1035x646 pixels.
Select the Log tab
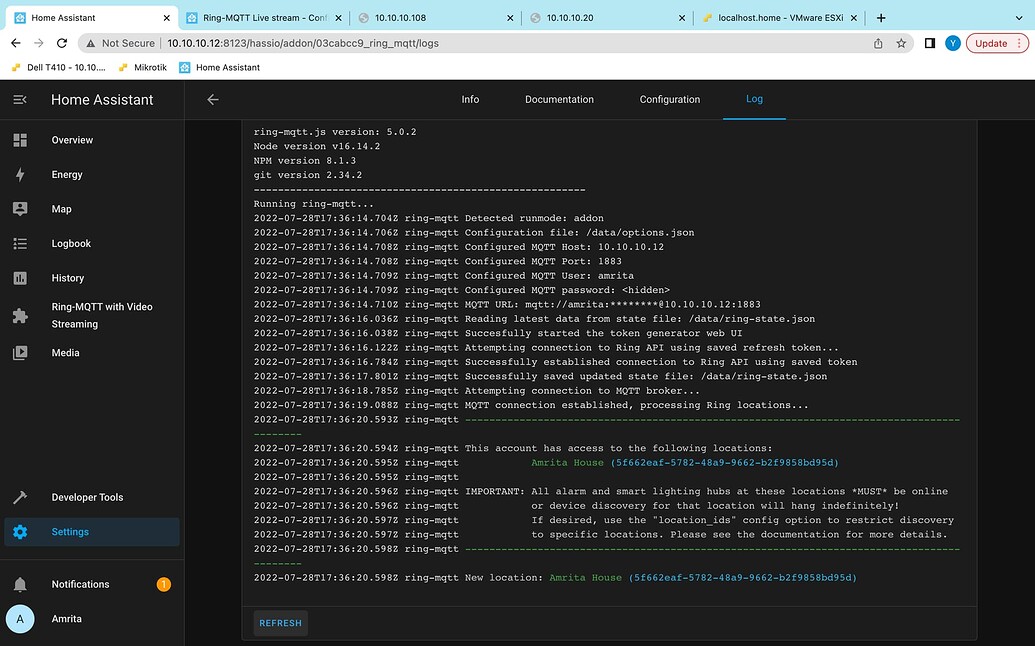[x=754, y=99]
